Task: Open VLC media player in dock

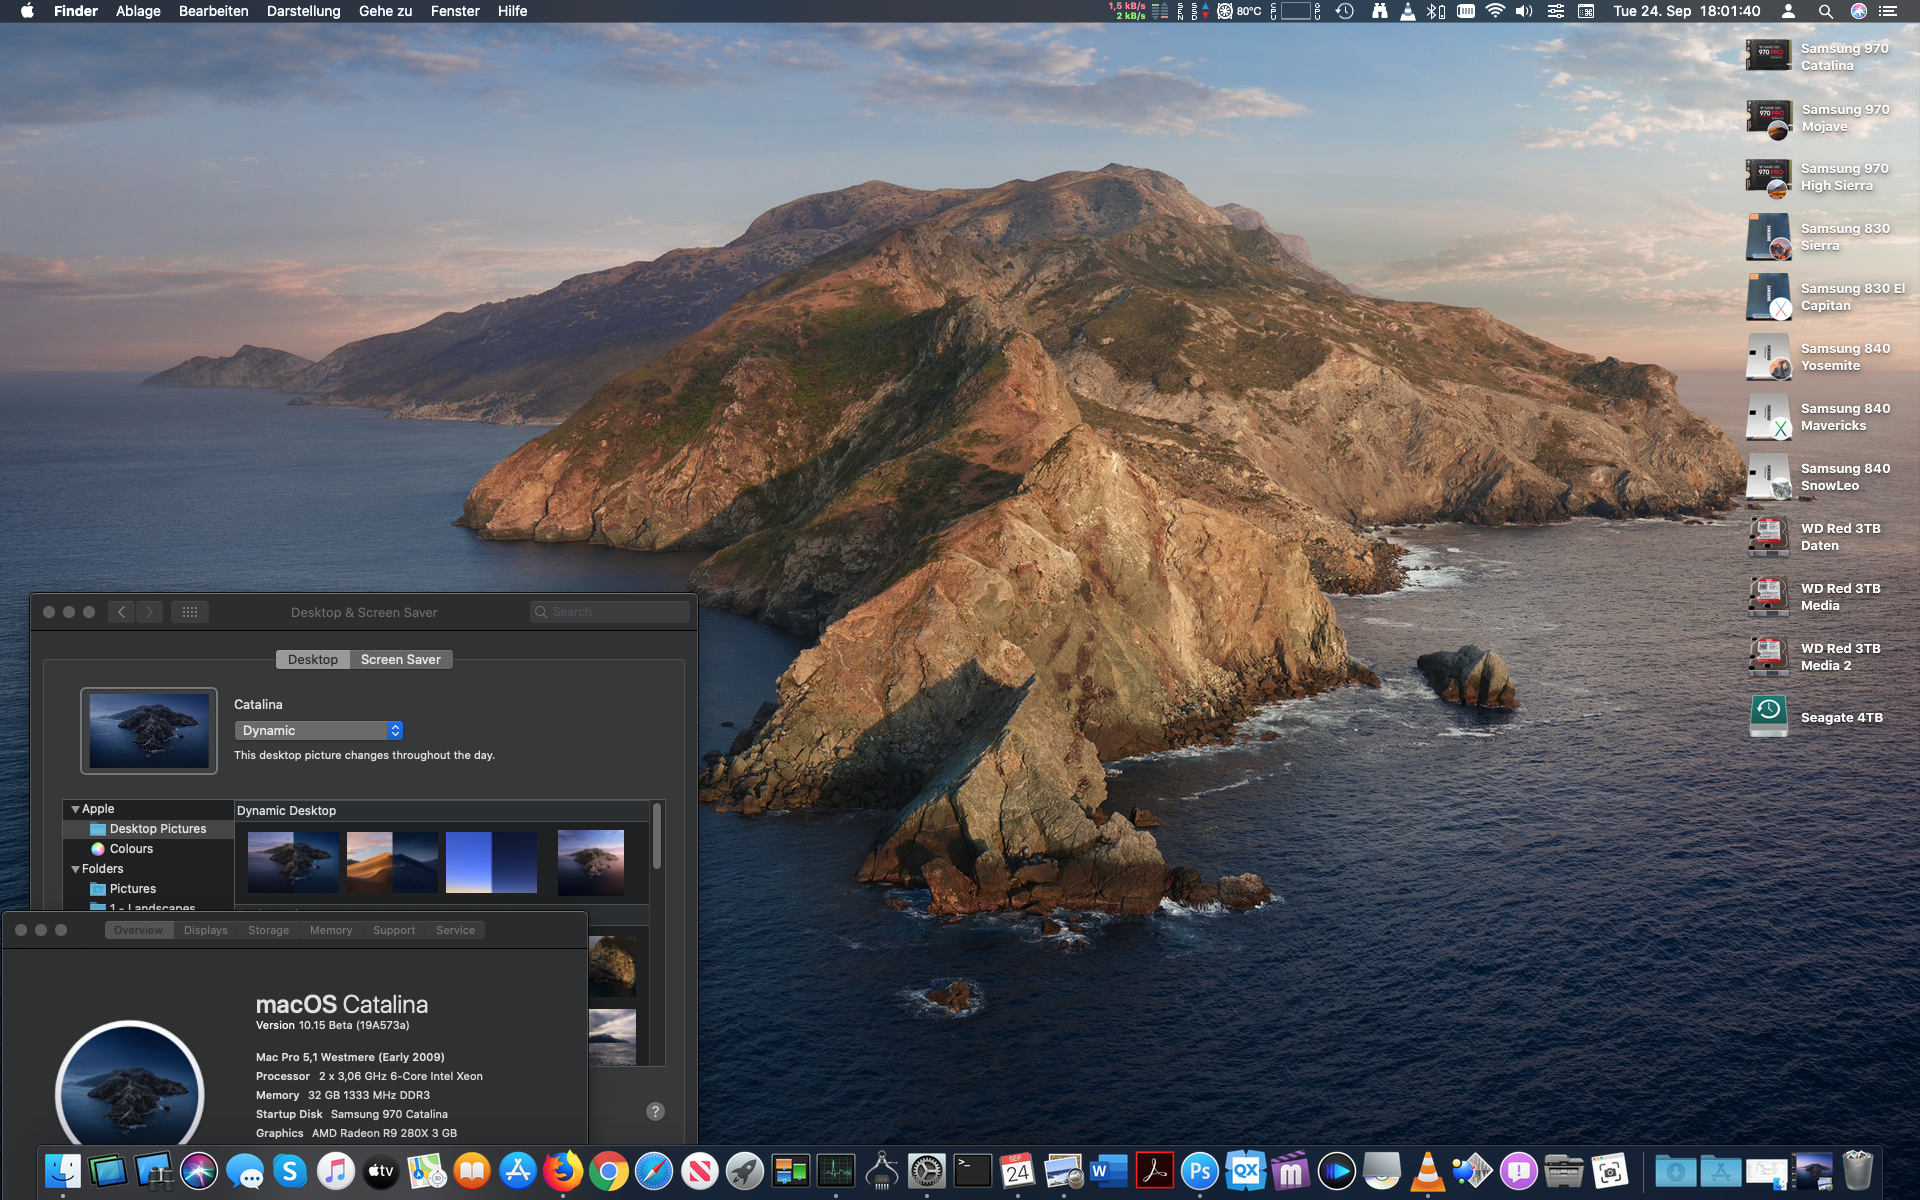Action: [x=1427, y=1171]
